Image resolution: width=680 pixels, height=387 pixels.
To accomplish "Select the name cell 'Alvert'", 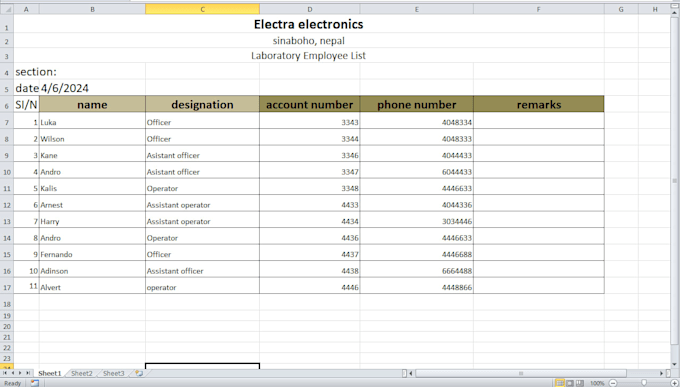I will 92,286.
